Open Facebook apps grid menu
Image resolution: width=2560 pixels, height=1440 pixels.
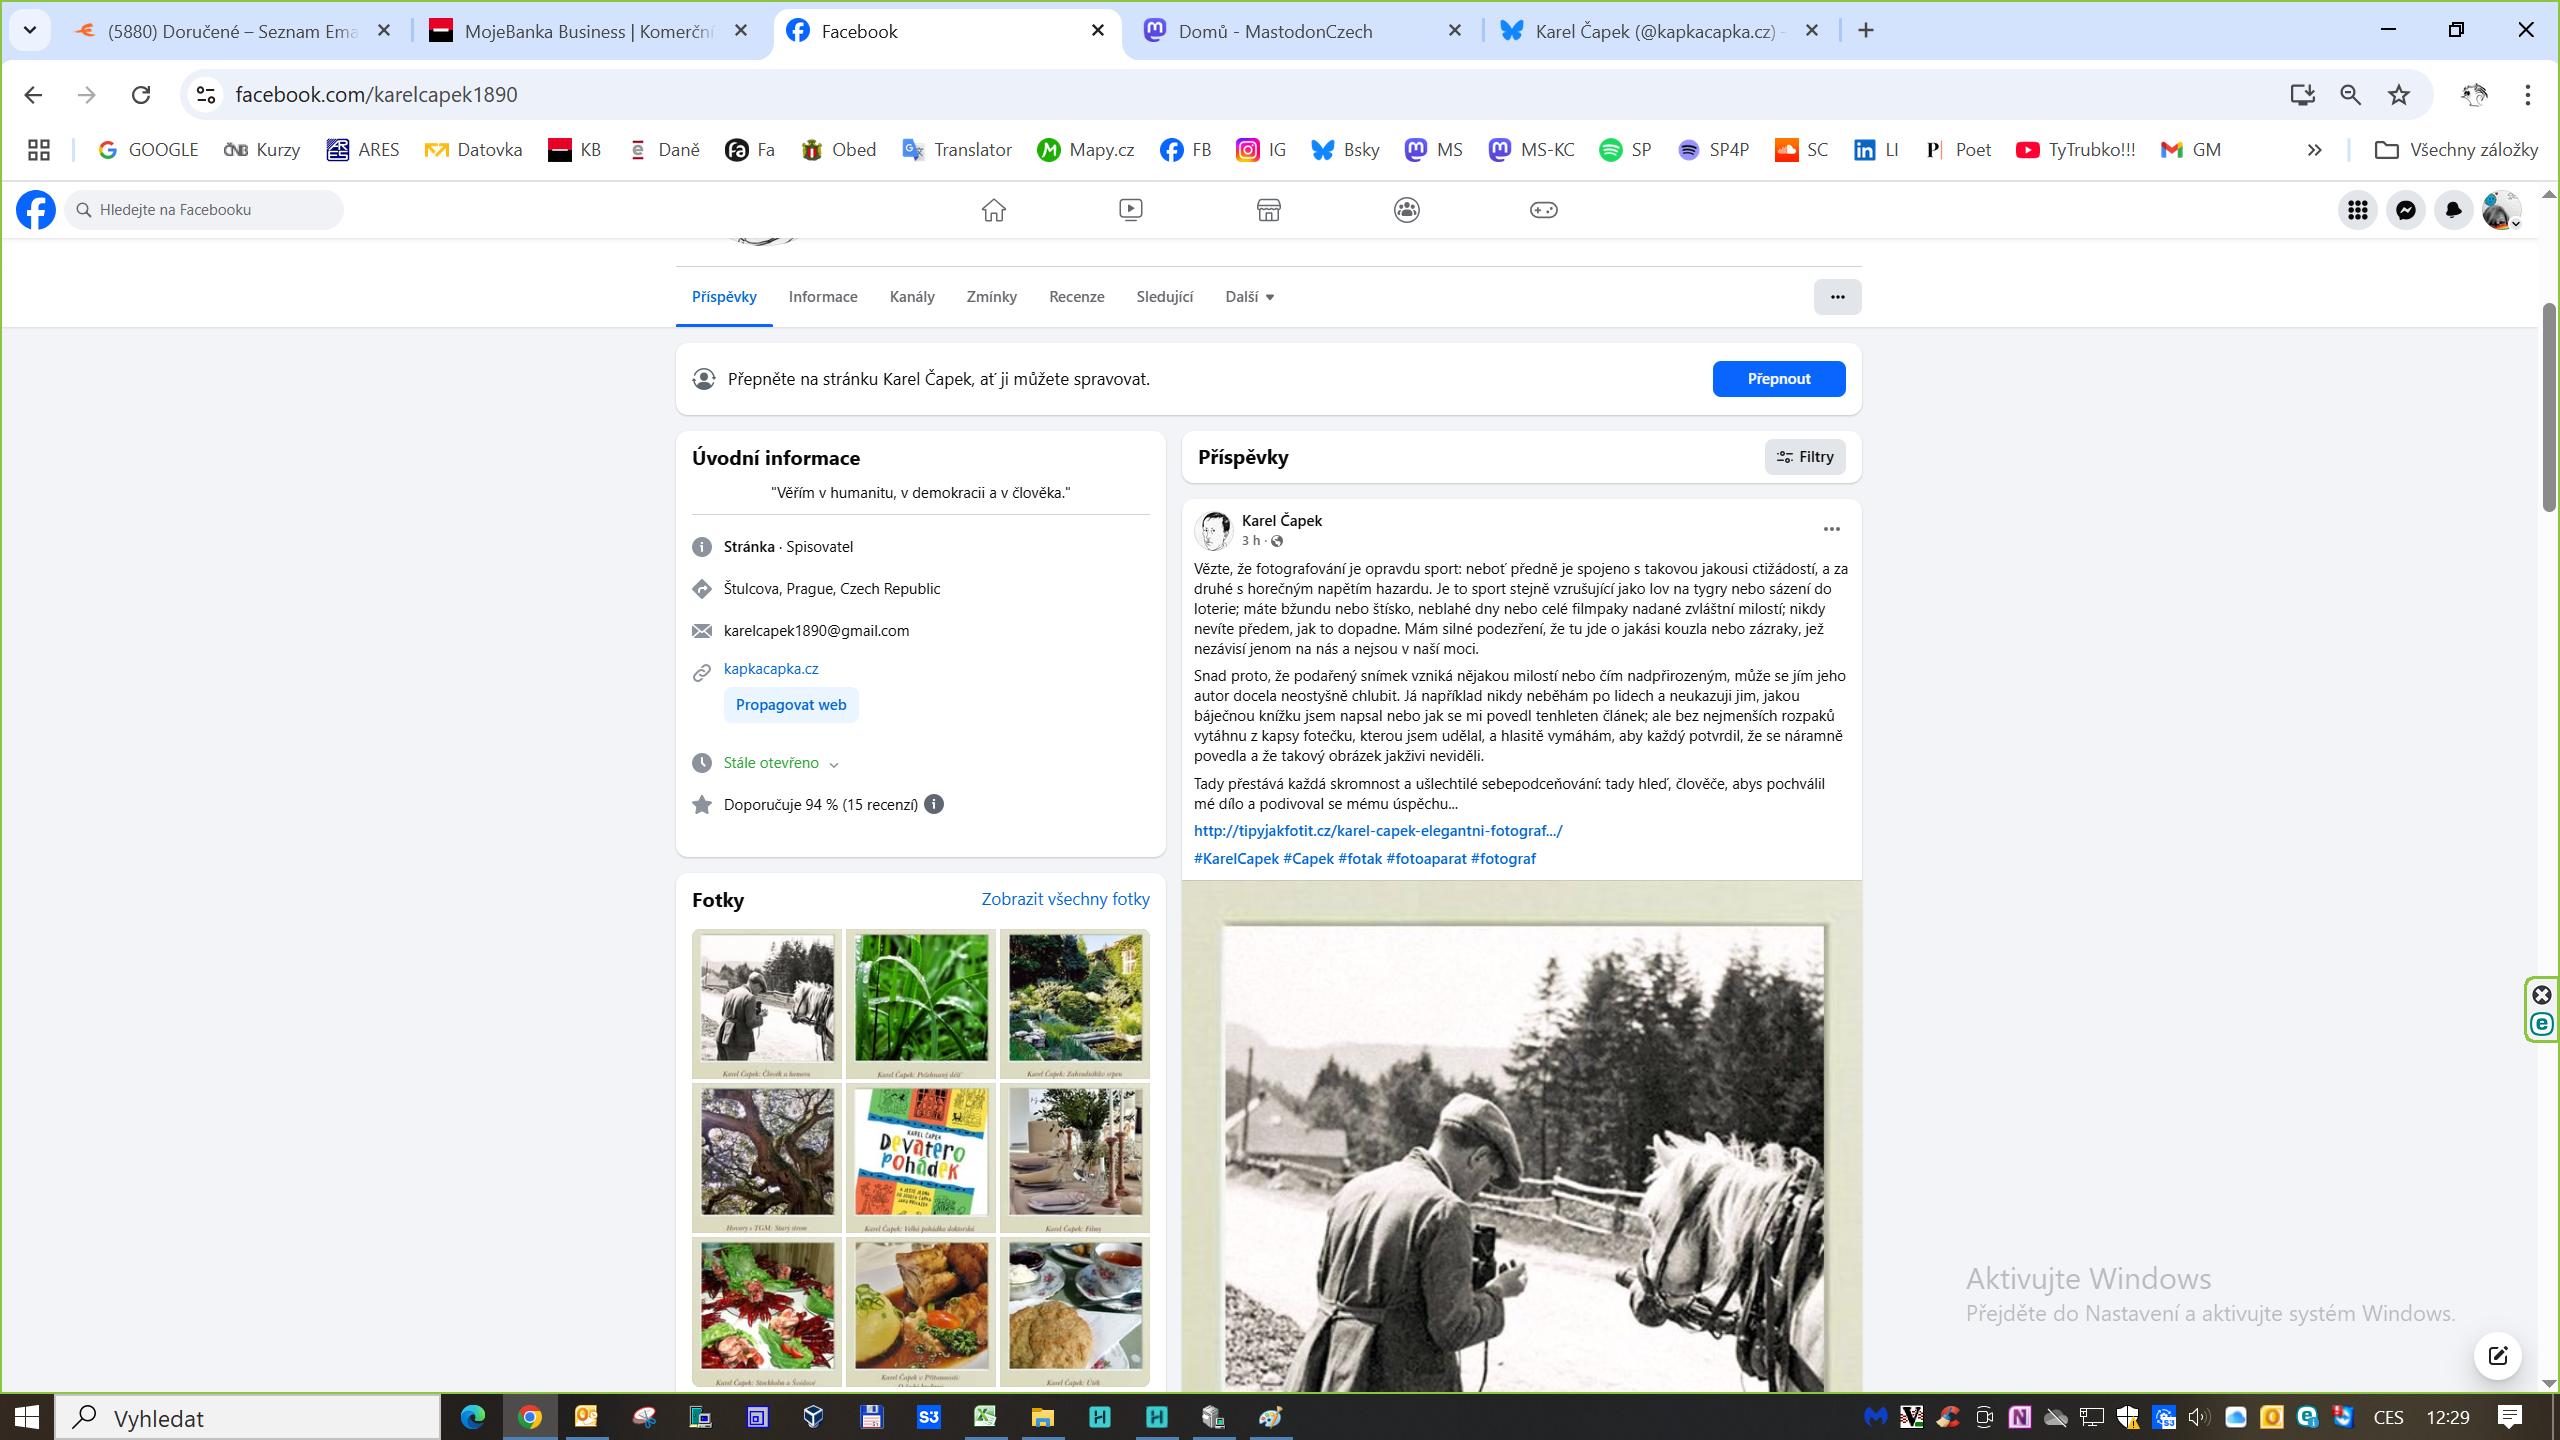(2357, 210)
